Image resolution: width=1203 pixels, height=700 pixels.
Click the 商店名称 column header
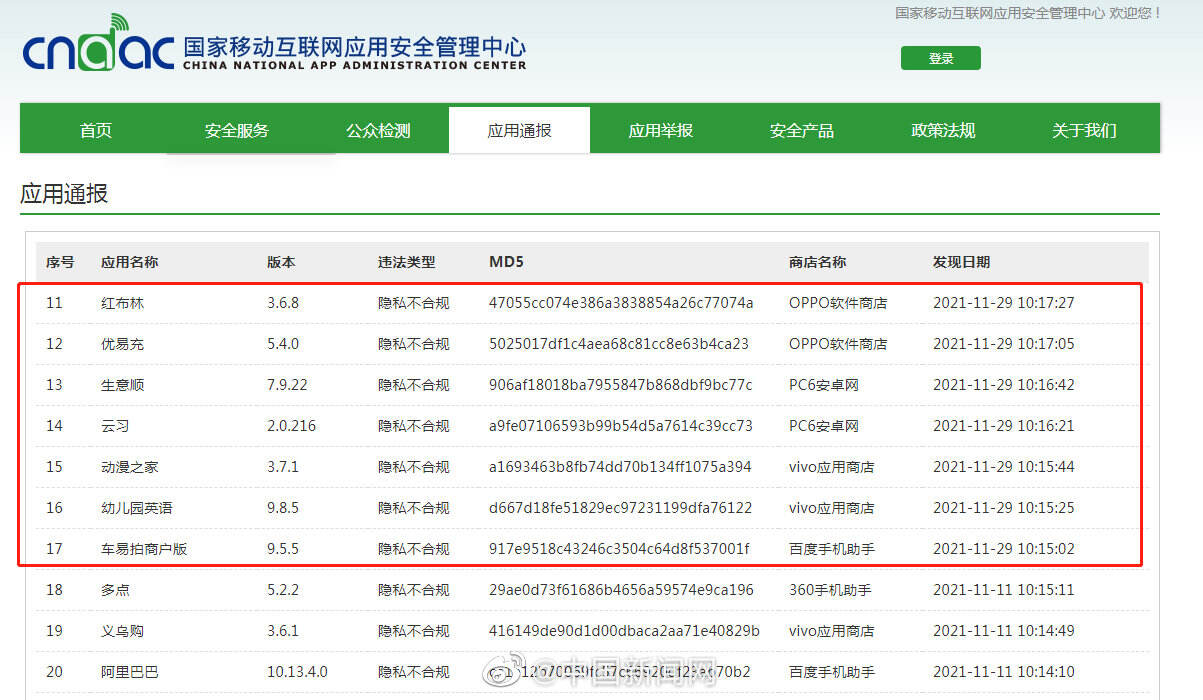pyautogui.click(x=817, y=262)
